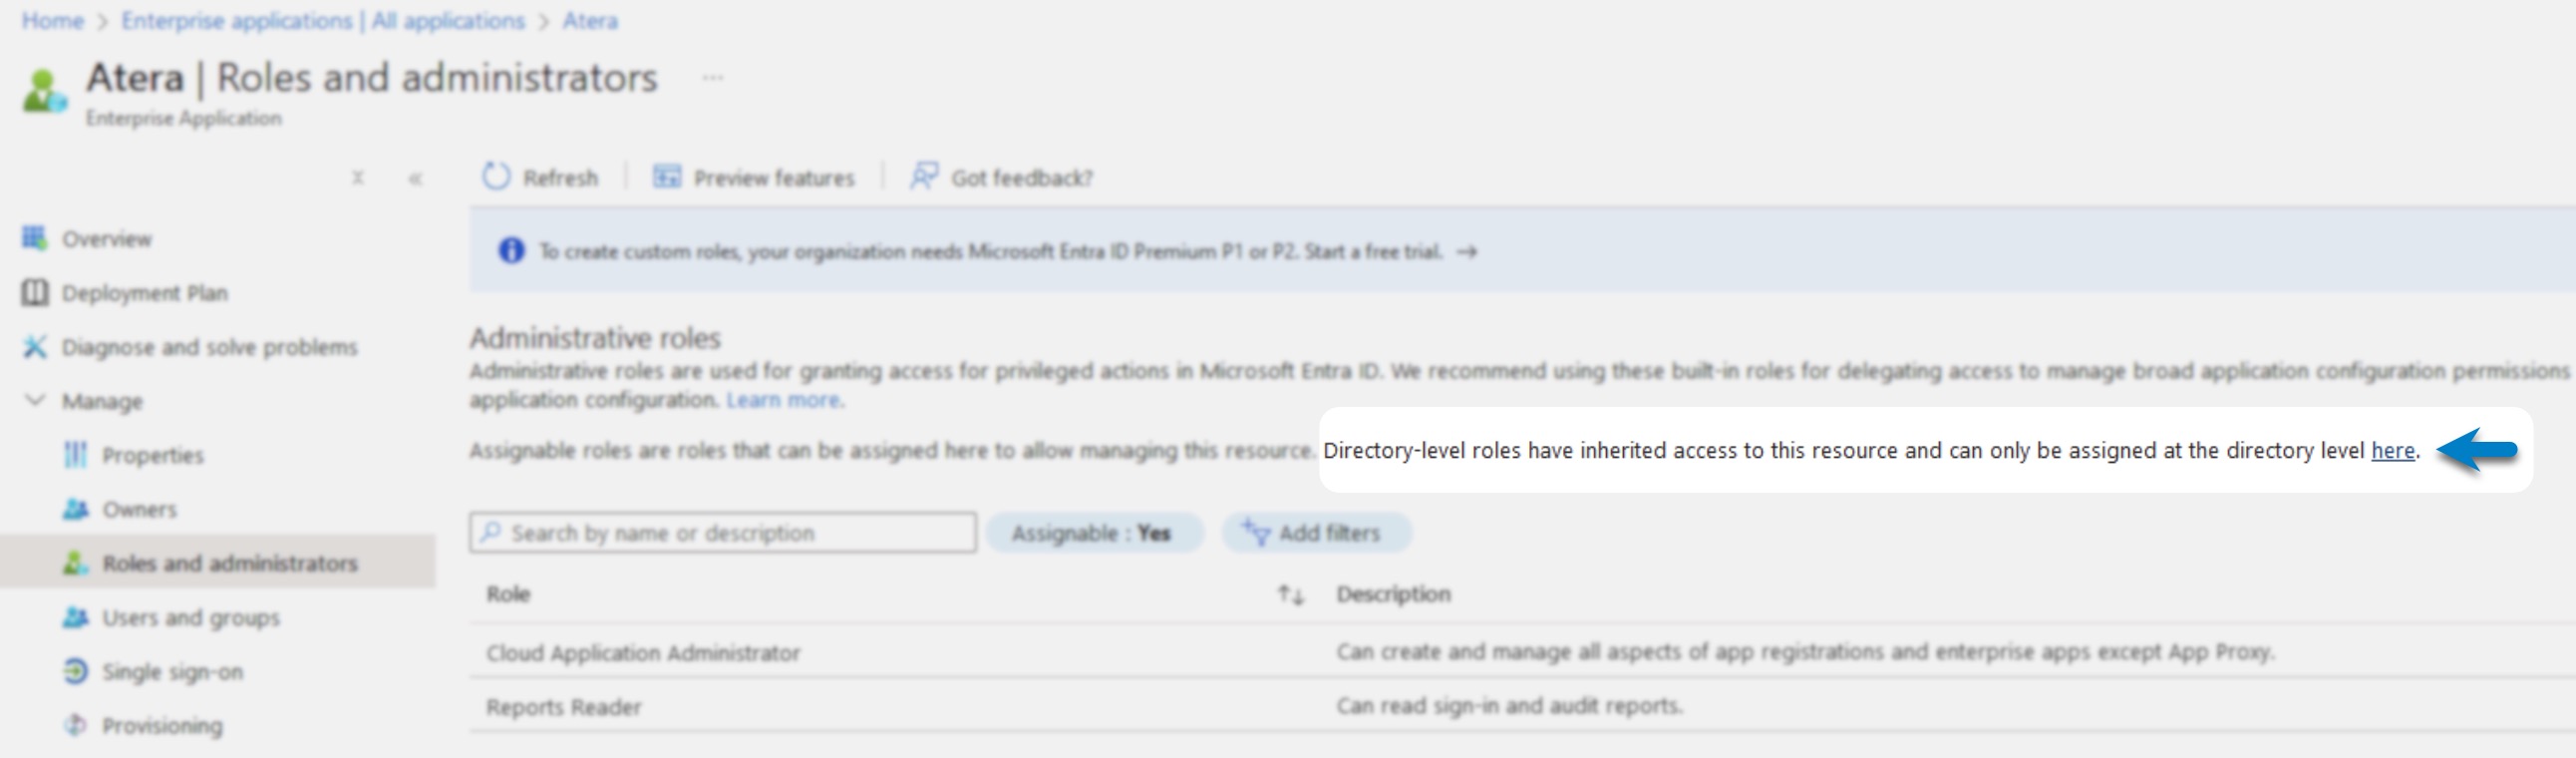This screenshot has width=2576, height=758.
Task: Click the Single sign-on icon
Action: 76,671
